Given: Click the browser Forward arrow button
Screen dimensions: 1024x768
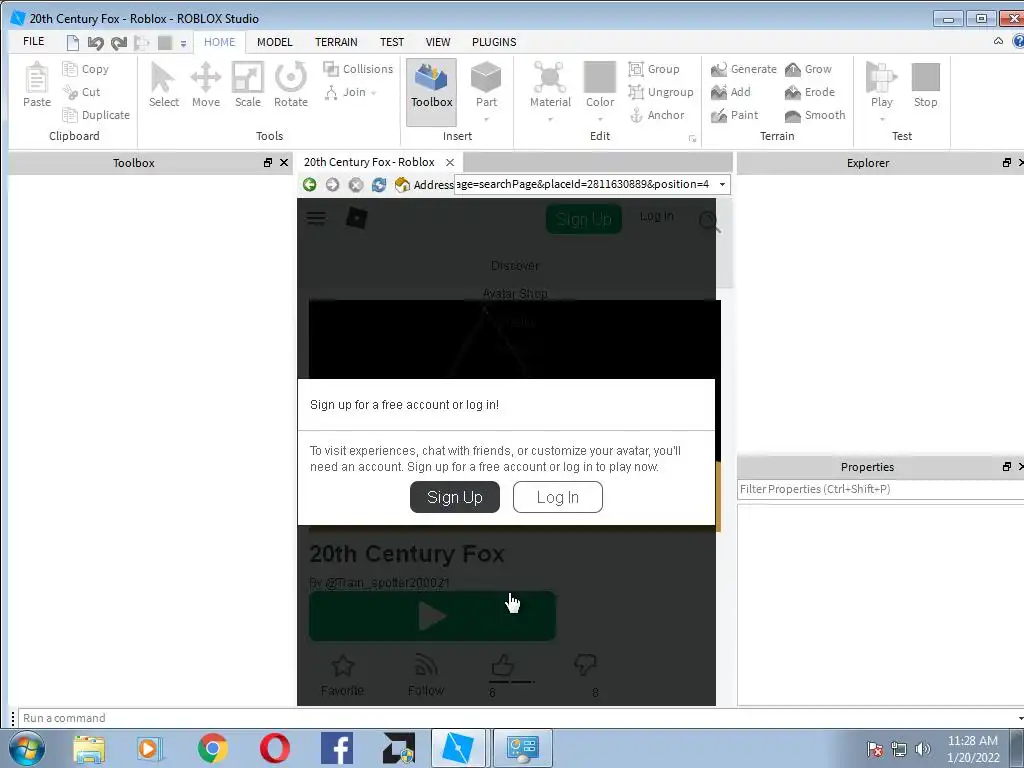Looking at the screenshot, I should (332, 185).
